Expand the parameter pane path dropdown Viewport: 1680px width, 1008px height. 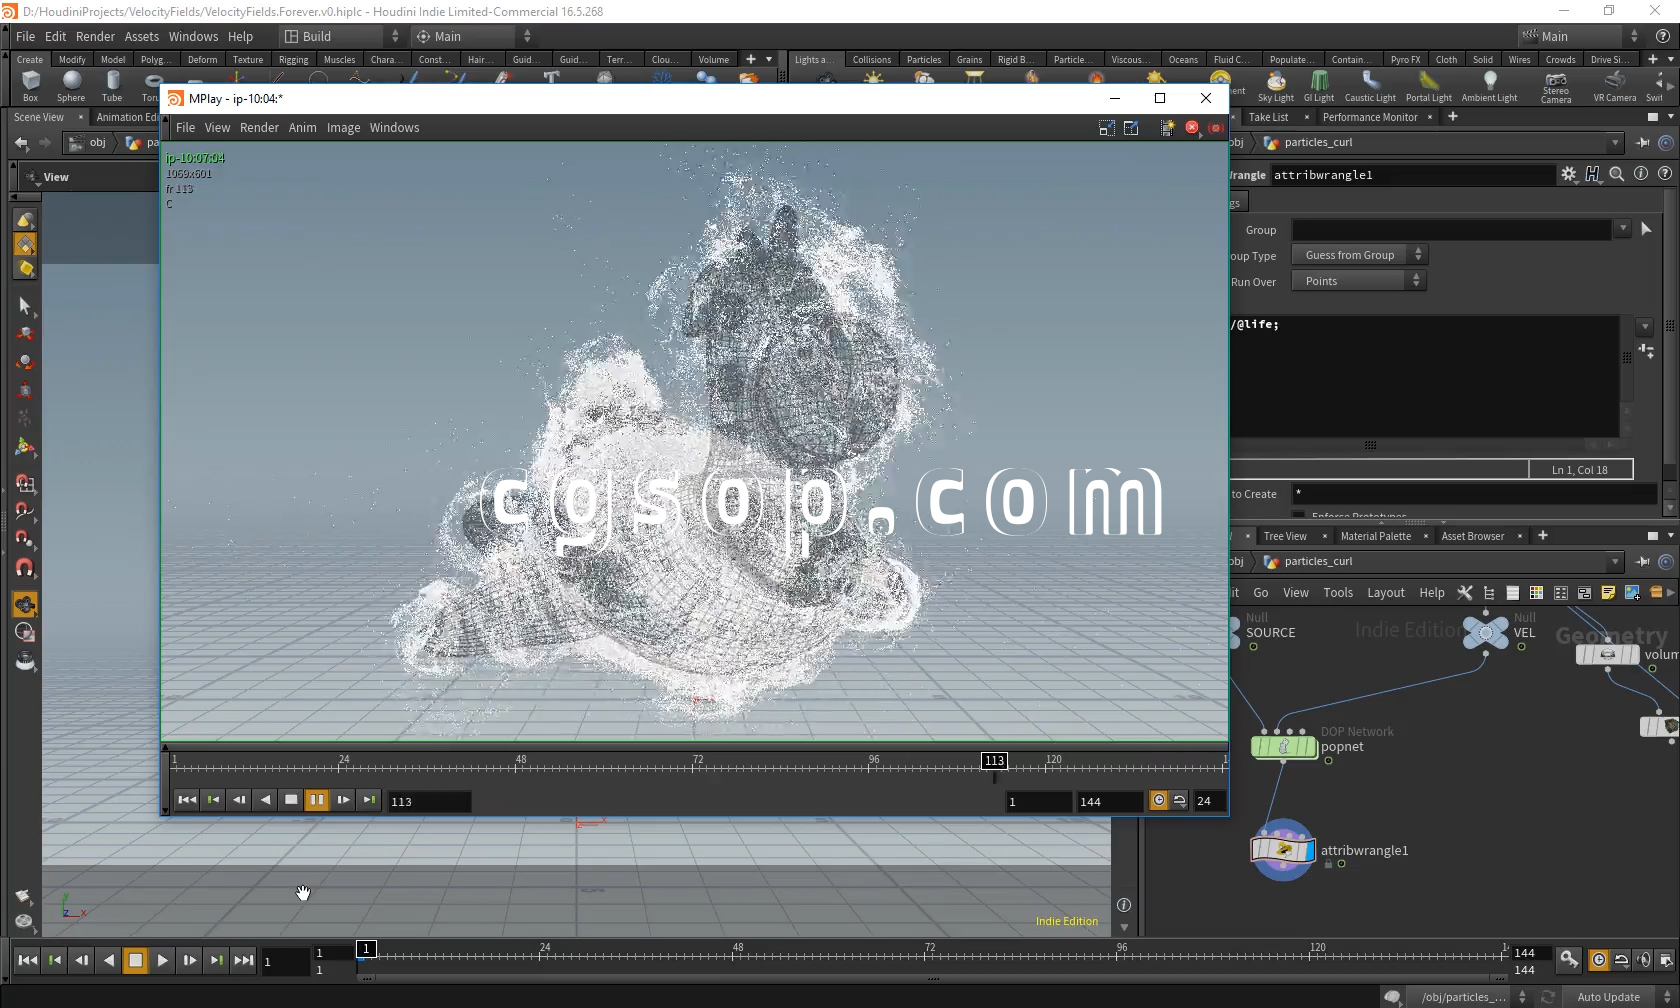point(1614,142)
